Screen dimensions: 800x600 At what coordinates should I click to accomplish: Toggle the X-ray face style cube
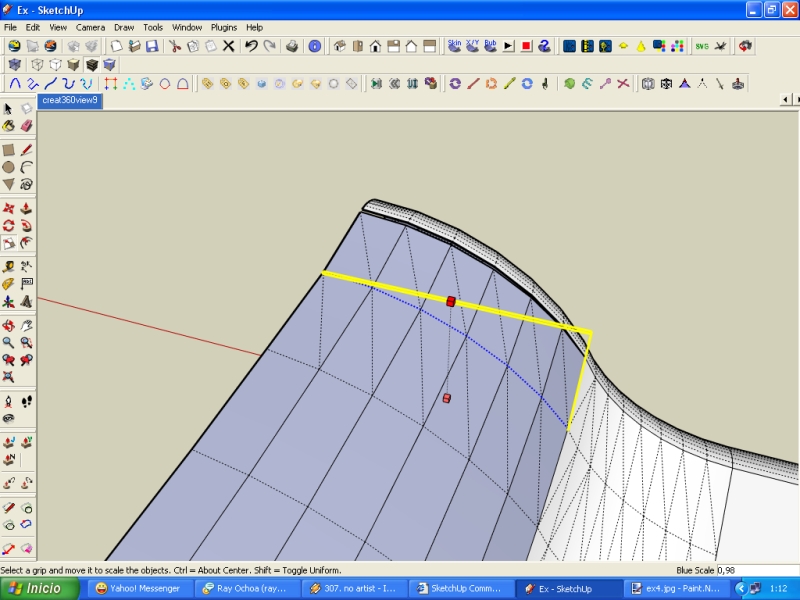[x=15, y=65]
